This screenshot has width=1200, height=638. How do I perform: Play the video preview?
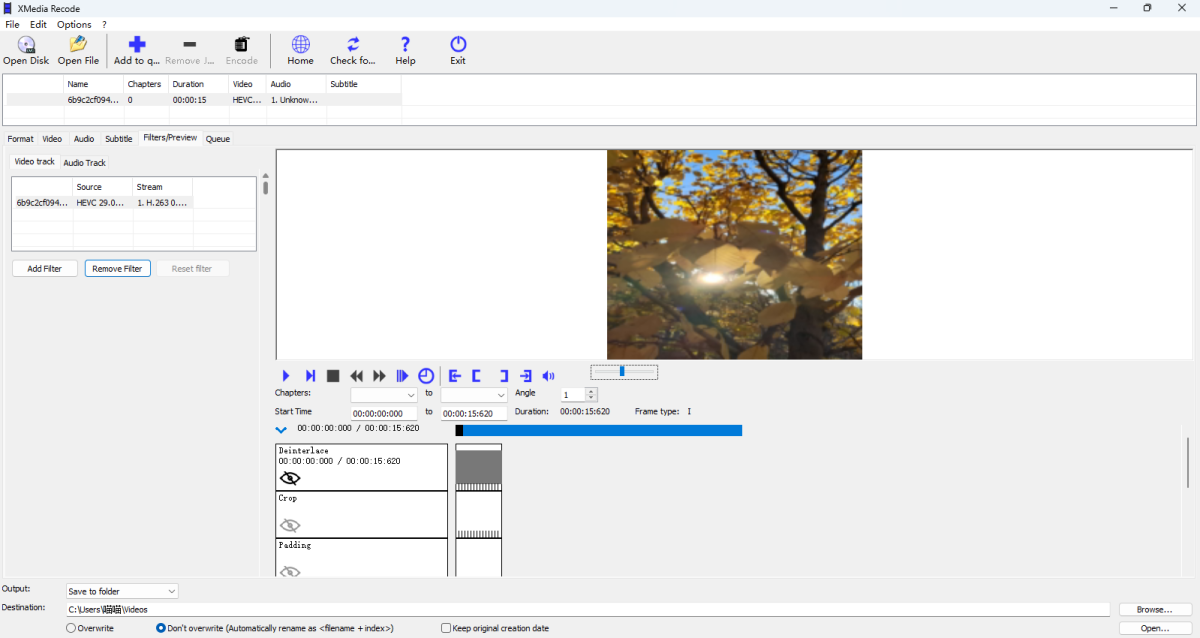[x=286, y=375]
